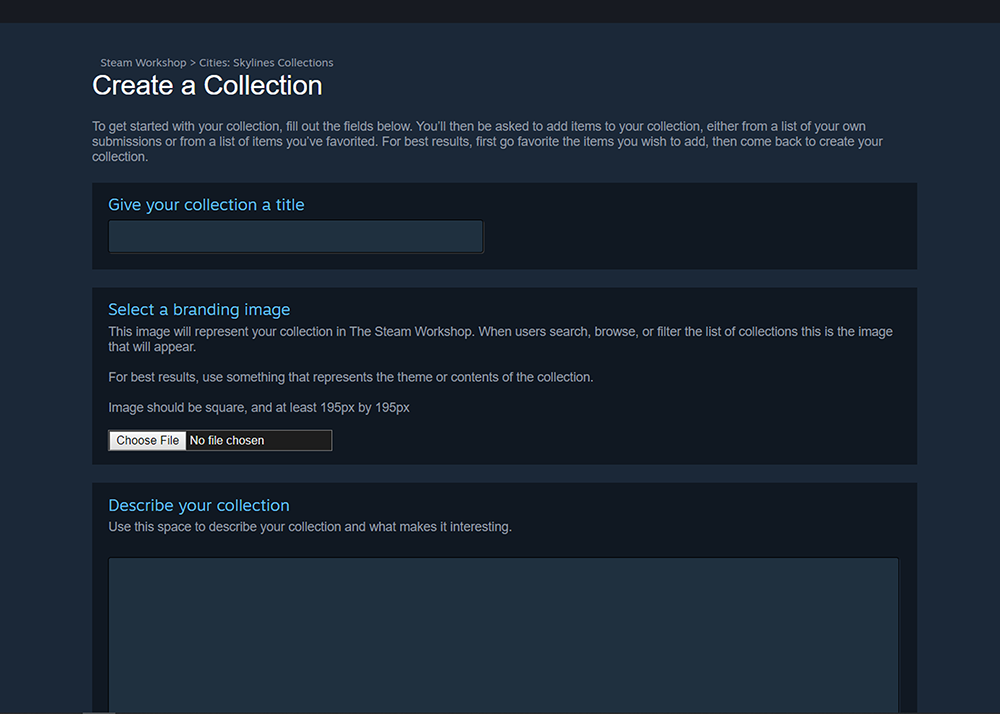Click the 'For best results, use something' hint

(x=350, y=377)
